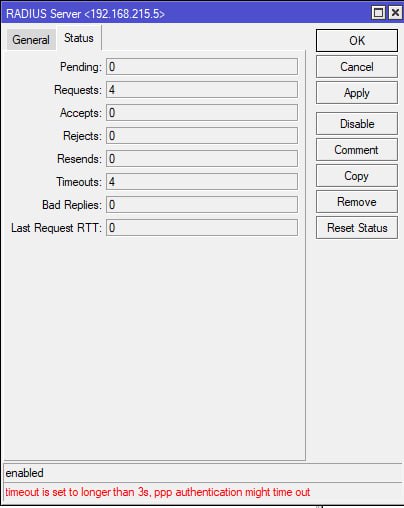Apply the RADIUS server settings
Screen dimensions: 404x508
(357, 93)
